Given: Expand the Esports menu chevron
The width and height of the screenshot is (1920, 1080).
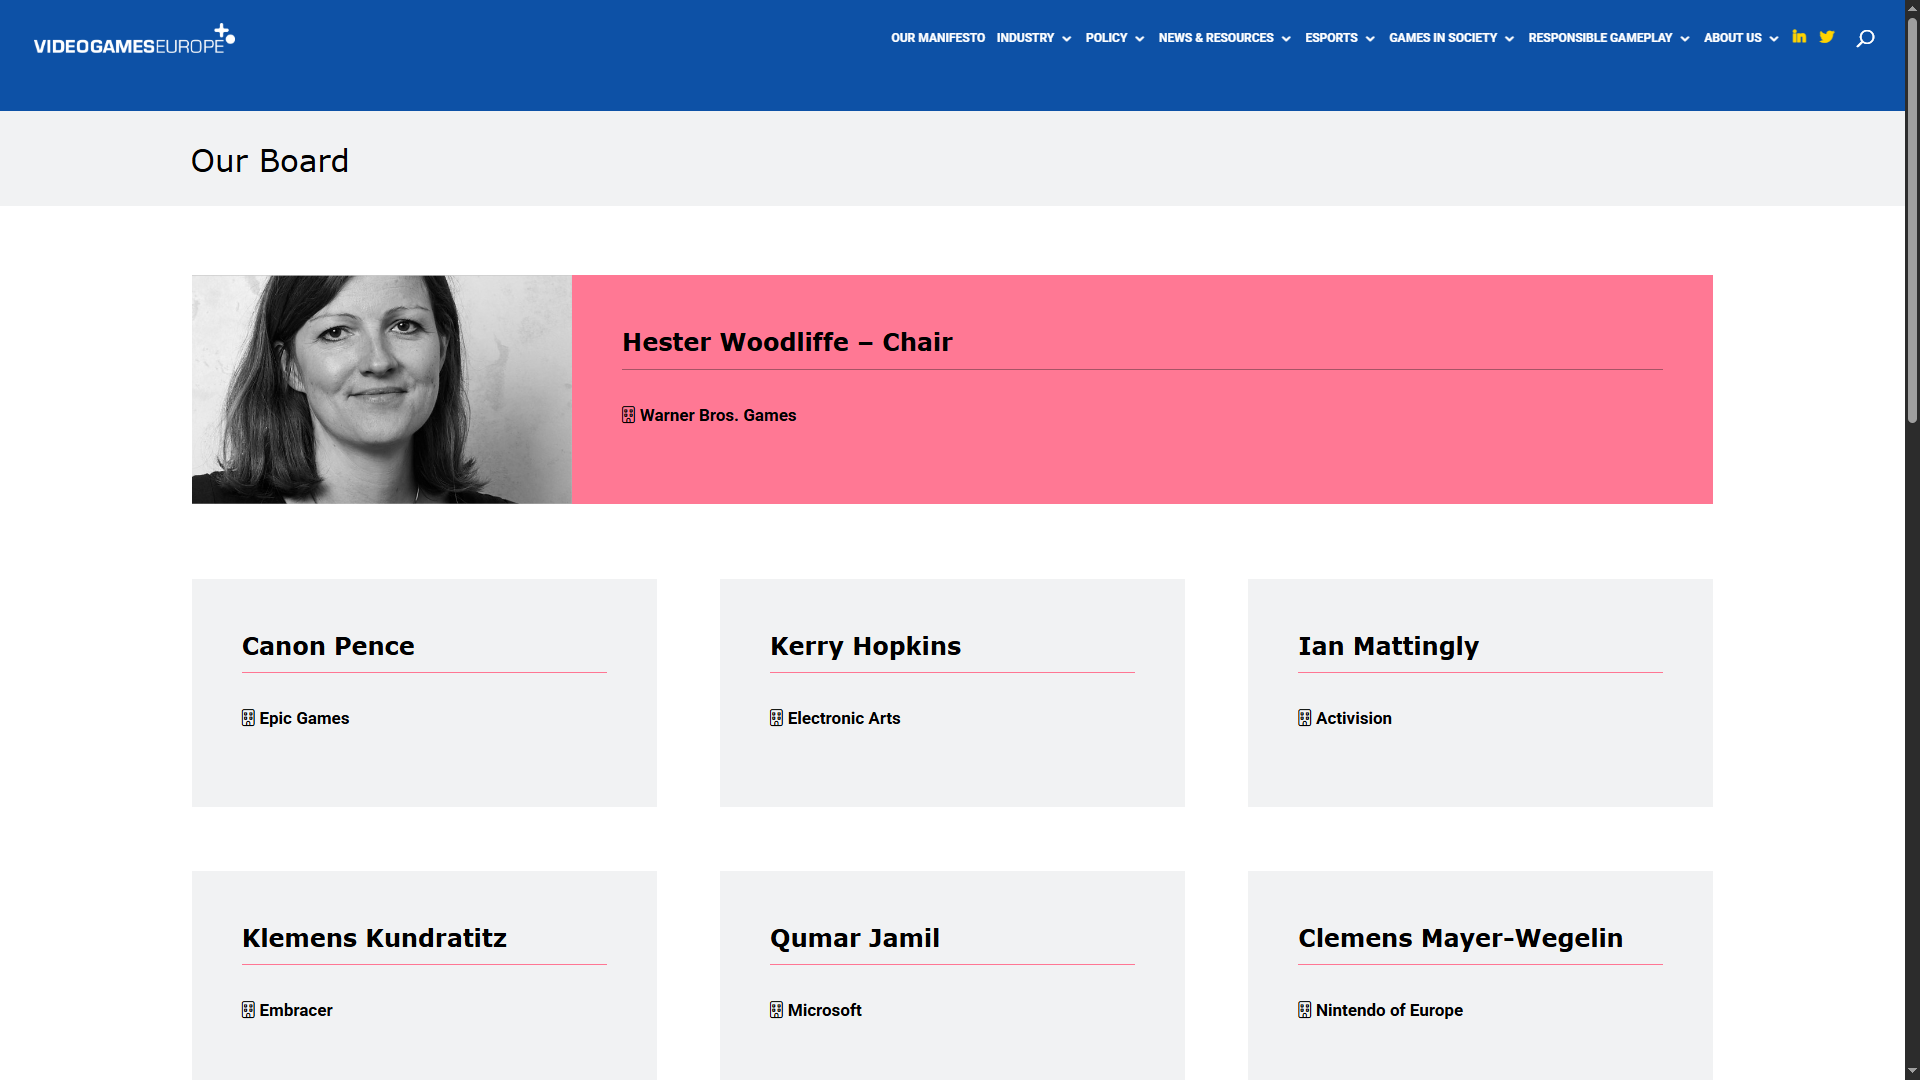Looking at the screenshot, I should (x=1370, y=39).
